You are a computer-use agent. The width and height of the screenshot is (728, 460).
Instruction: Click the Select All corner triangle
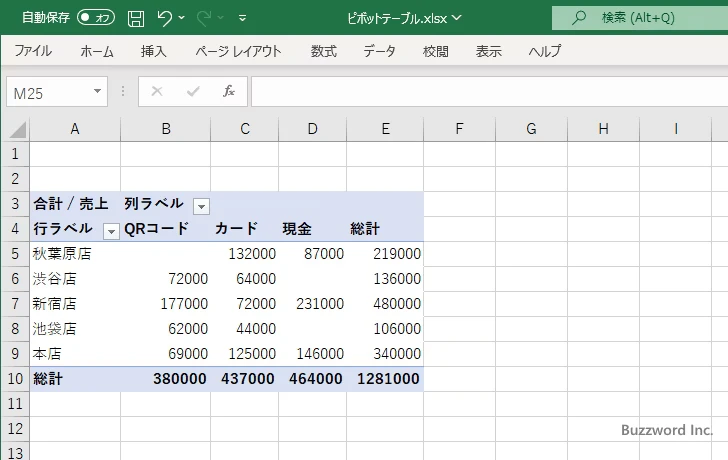pyautogui.click(x=17, y=130)
